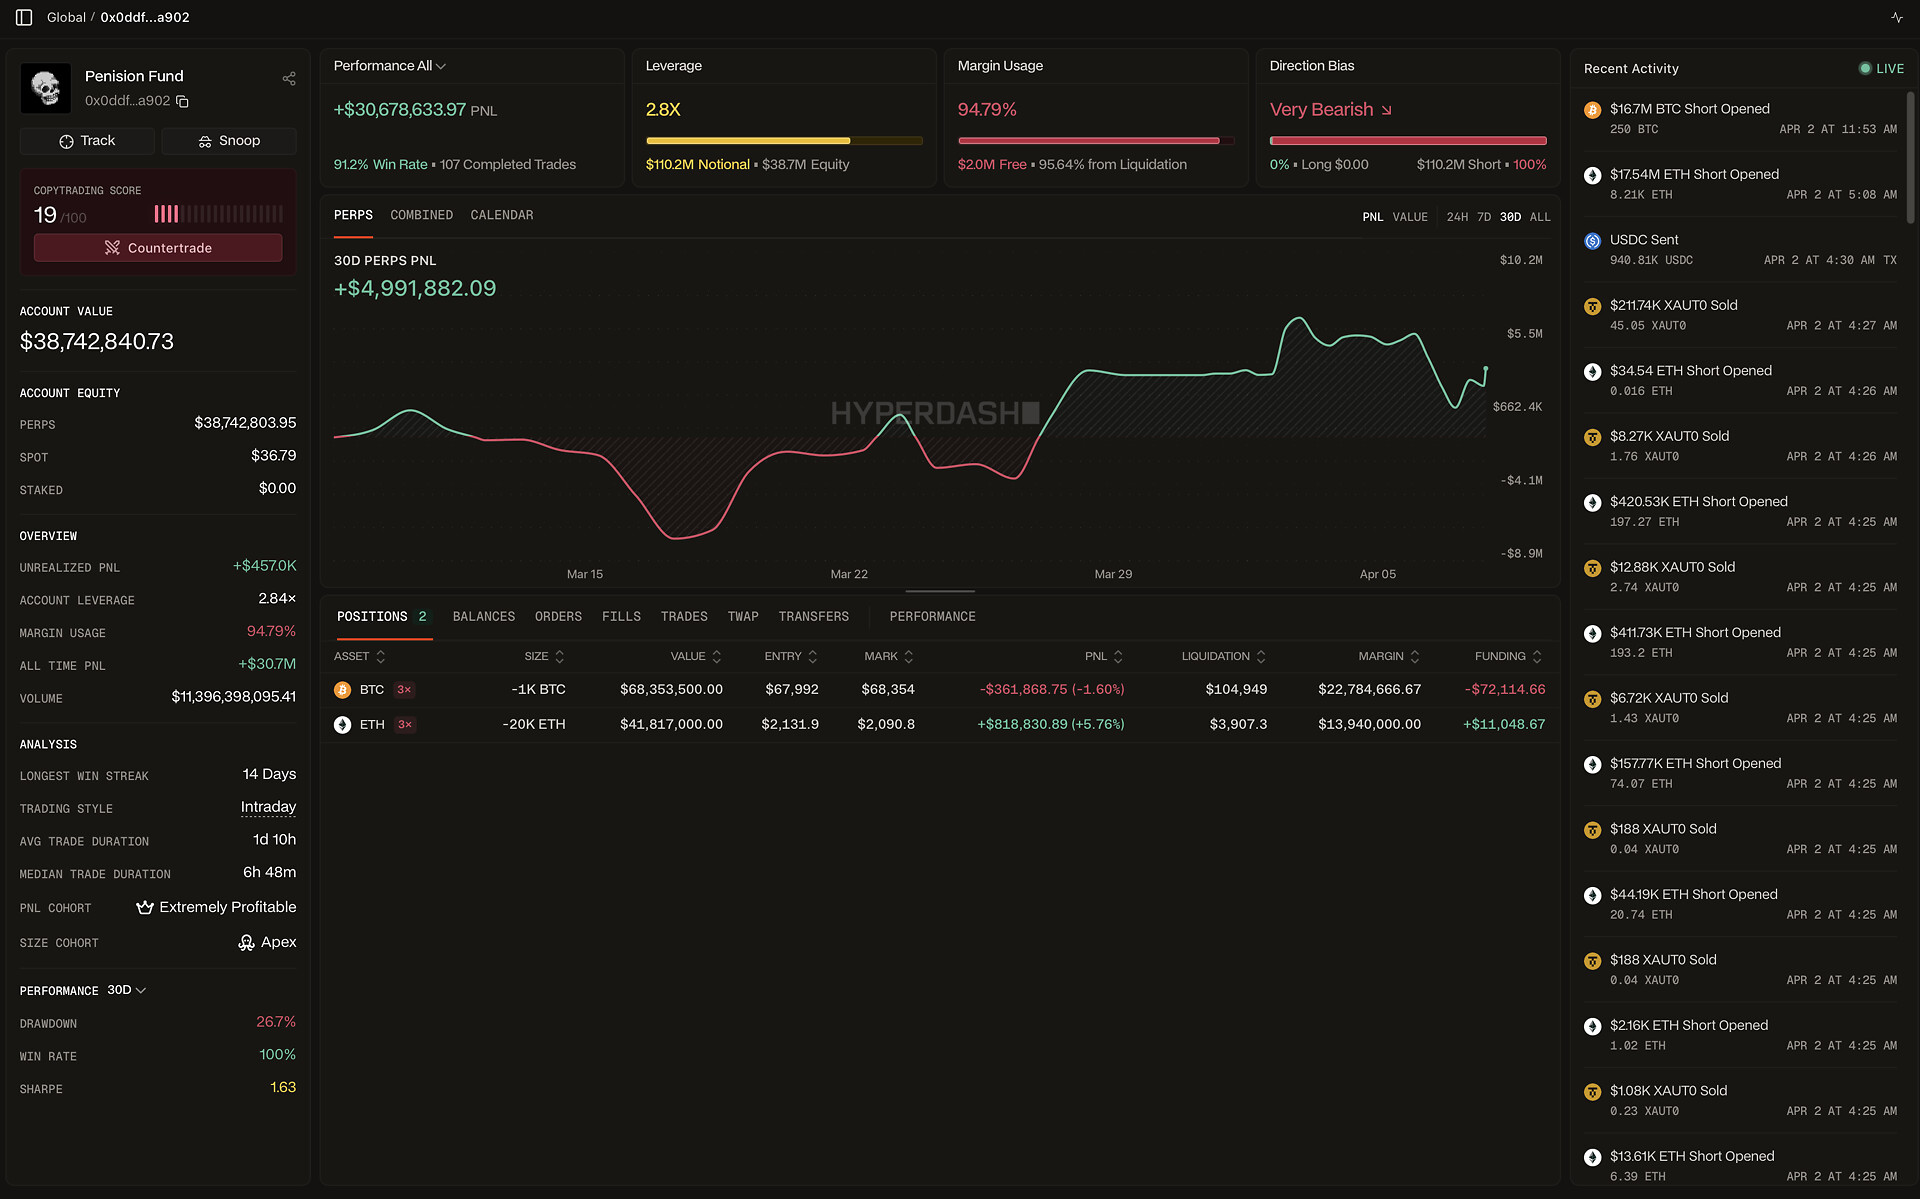Select the 7D time range
The image size is (1920, 1199).
coord(1483,217)
